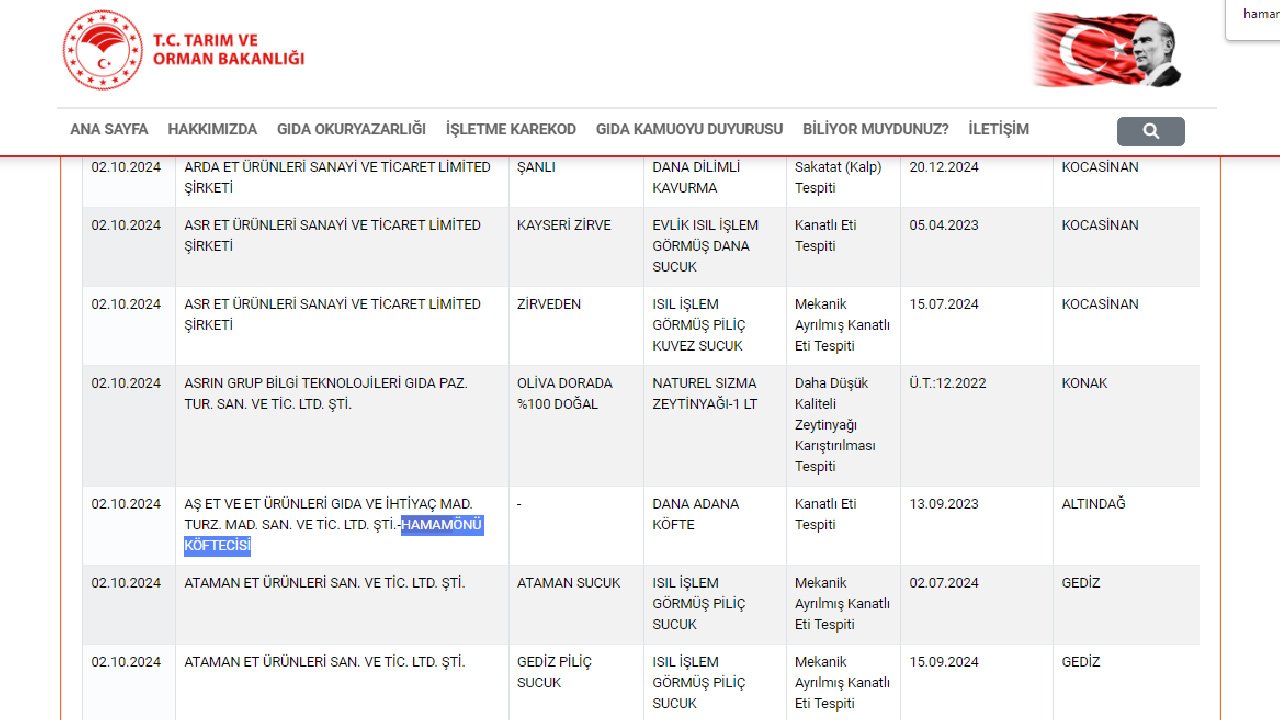Click the search magnifier icon button
The image size is (1280, 720).
(x=1150, y=131)
